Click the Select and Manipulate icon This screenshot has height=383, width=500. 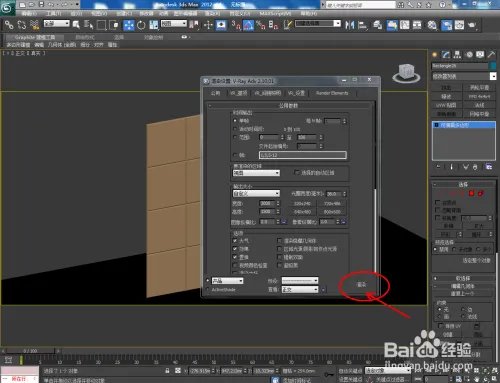(x=208, y=25)
